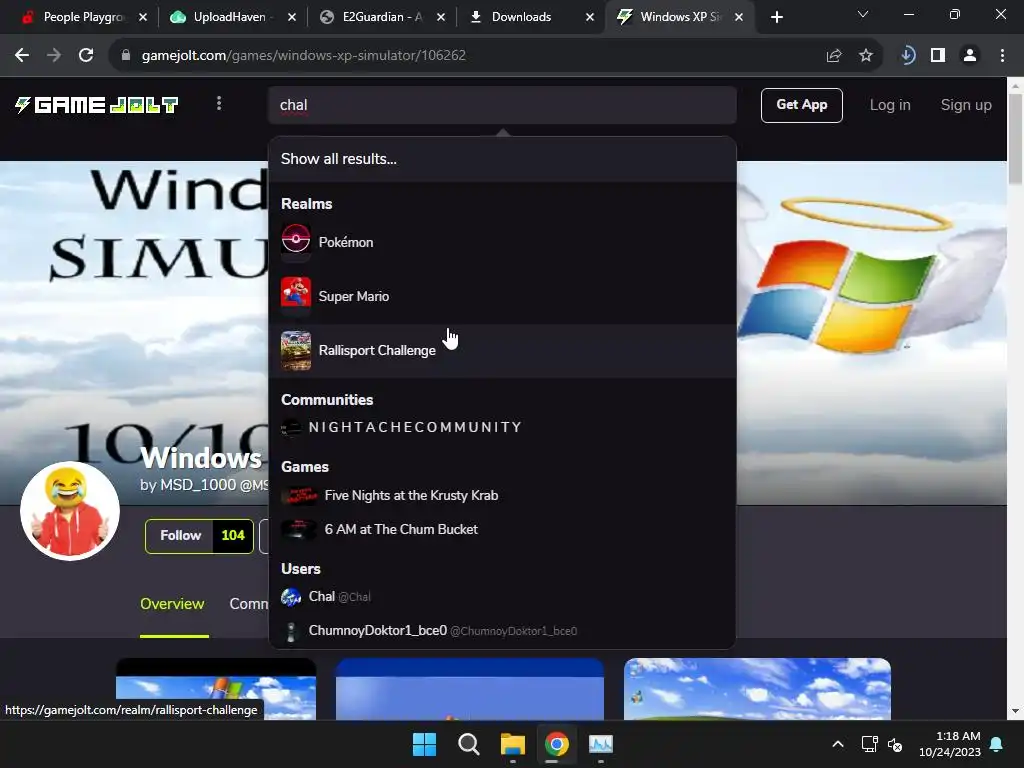Viewport: 1024px width, 768px height.
Task: Reload the page with the refresh icon
Action: pos(86,56)
